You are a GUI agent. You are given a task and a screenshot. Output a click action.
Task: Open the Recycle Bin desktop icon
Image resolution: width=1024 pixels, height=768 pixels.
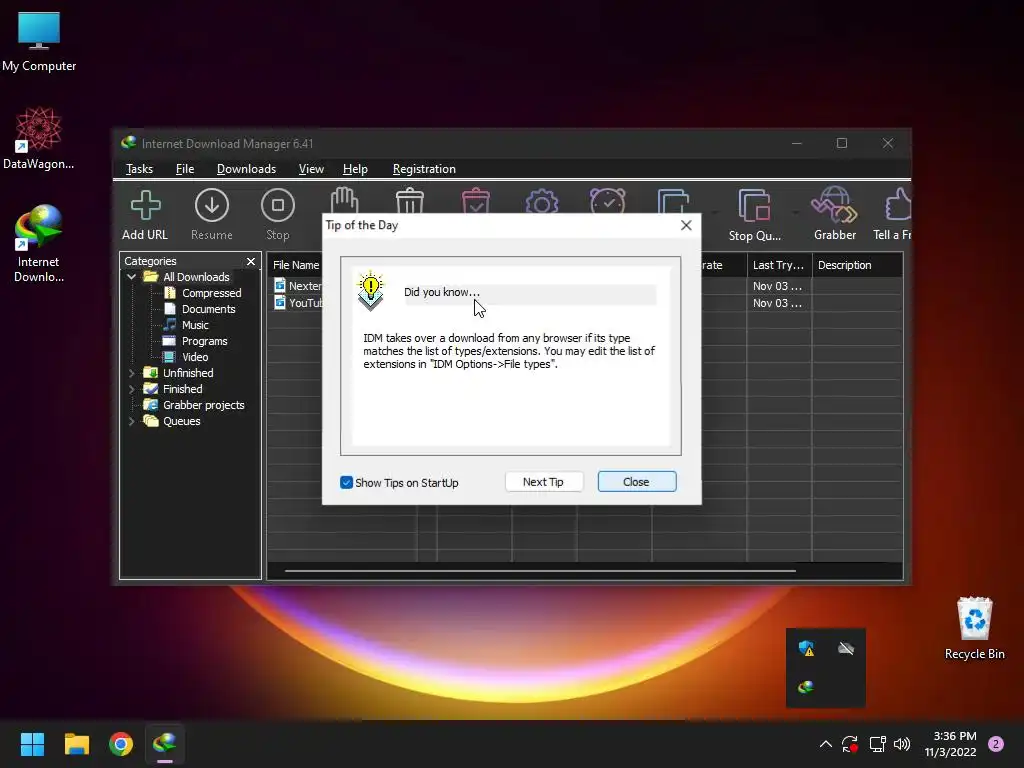tap(974, 628)
